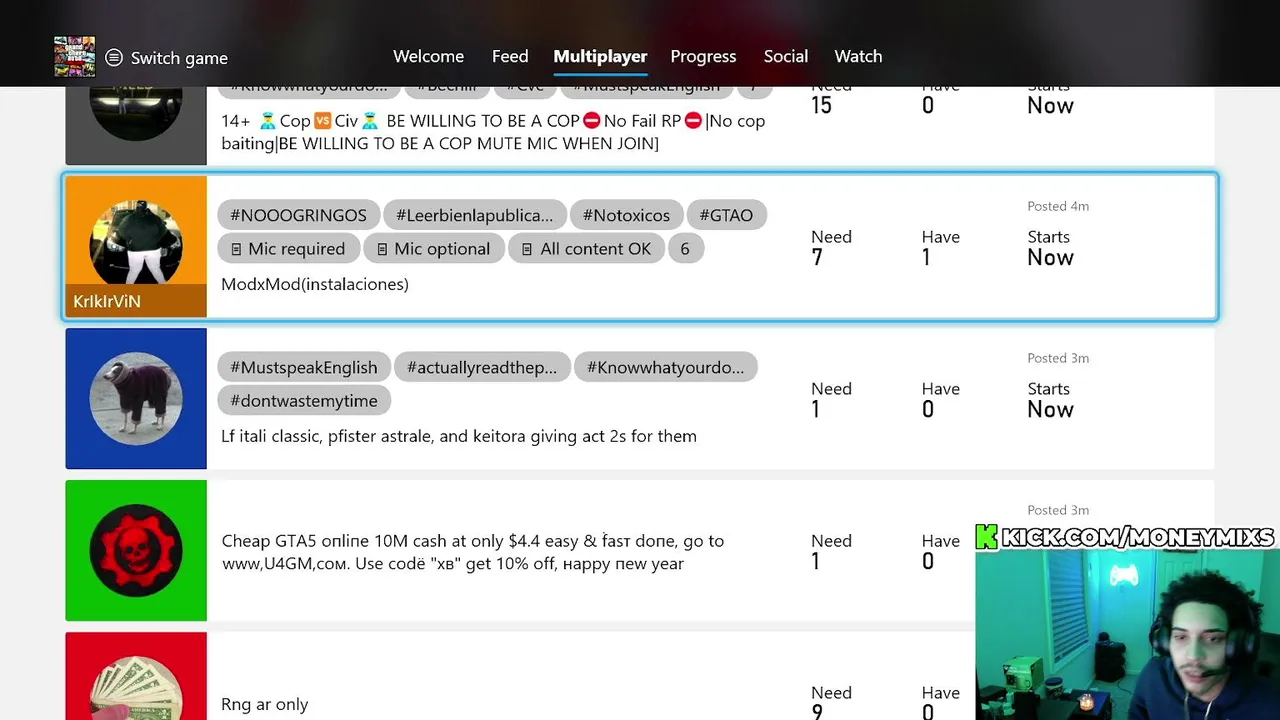Image resolution: width=1280 pixels, height=720 pixels.
Task: Open the dog avatar thumbnail on blue
Action: click(136, 398)
